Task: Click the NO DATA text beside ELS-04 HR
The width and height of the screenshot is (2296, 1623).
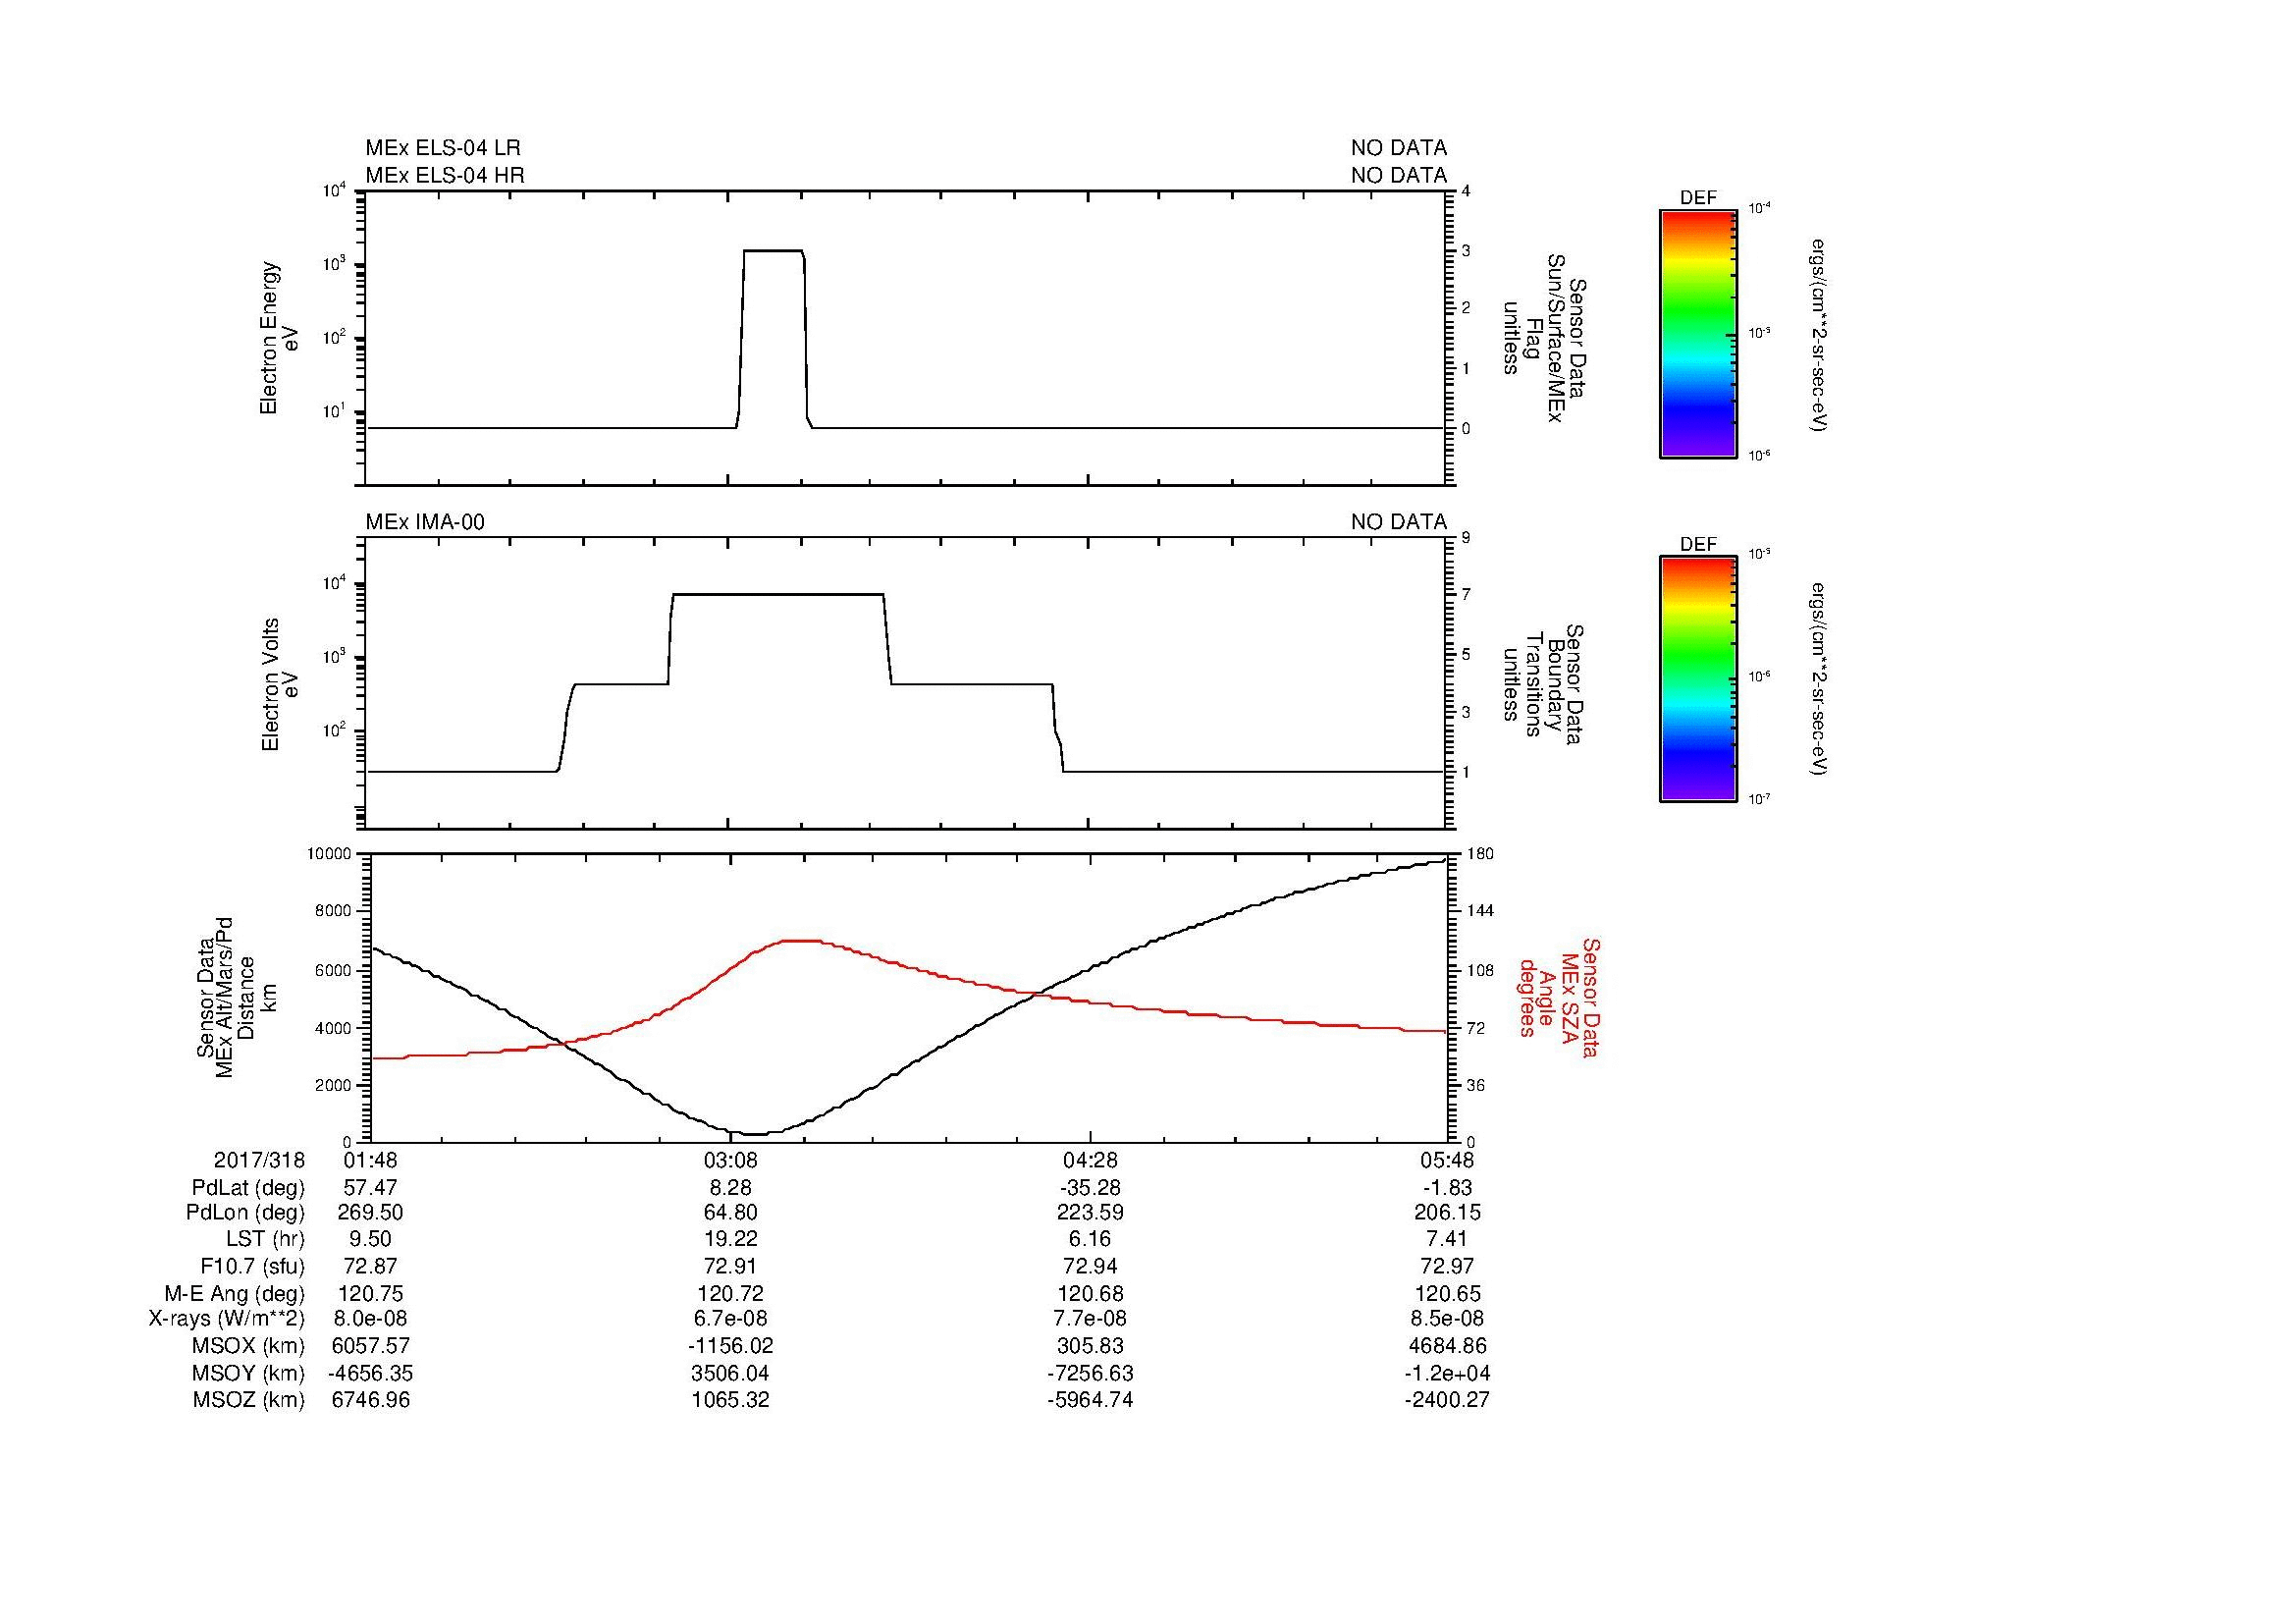Action: (1398, 175)
